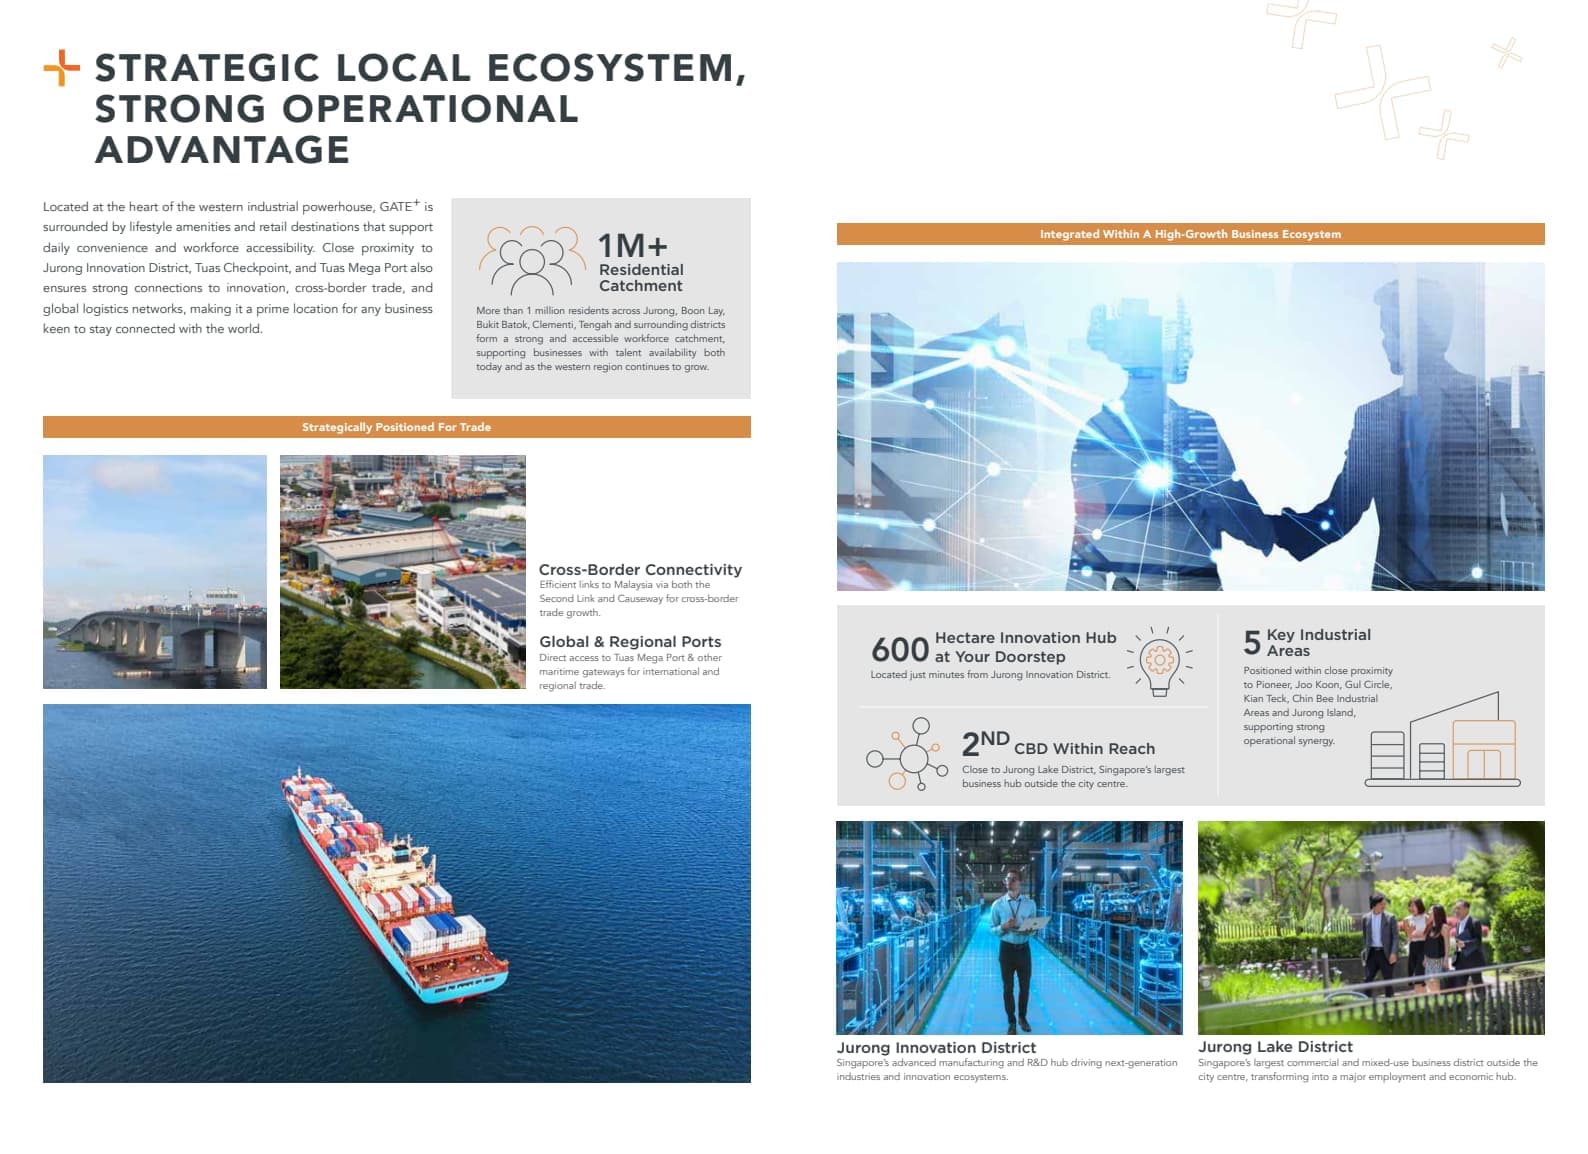Open the aerial industrial port photo
This screenshot has height=1154, width=1588.
403,572
